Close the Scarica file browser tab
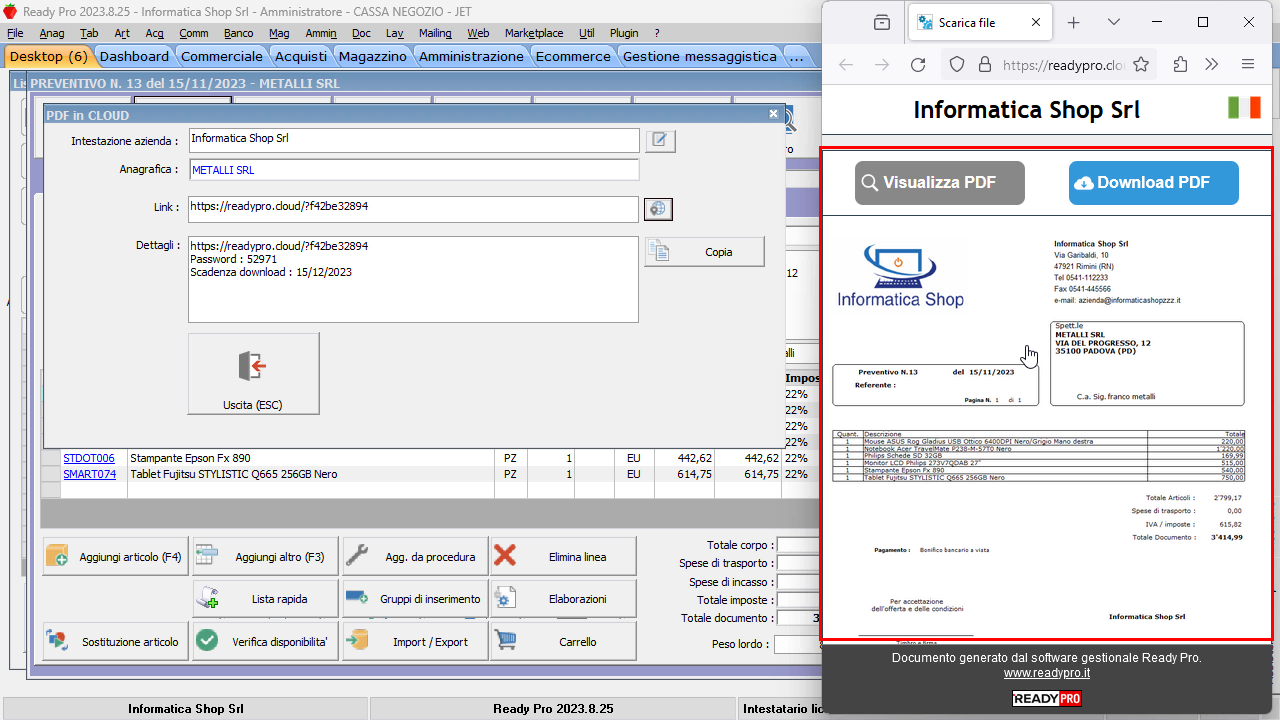 pyautogui.click(x=1035, y=22)
